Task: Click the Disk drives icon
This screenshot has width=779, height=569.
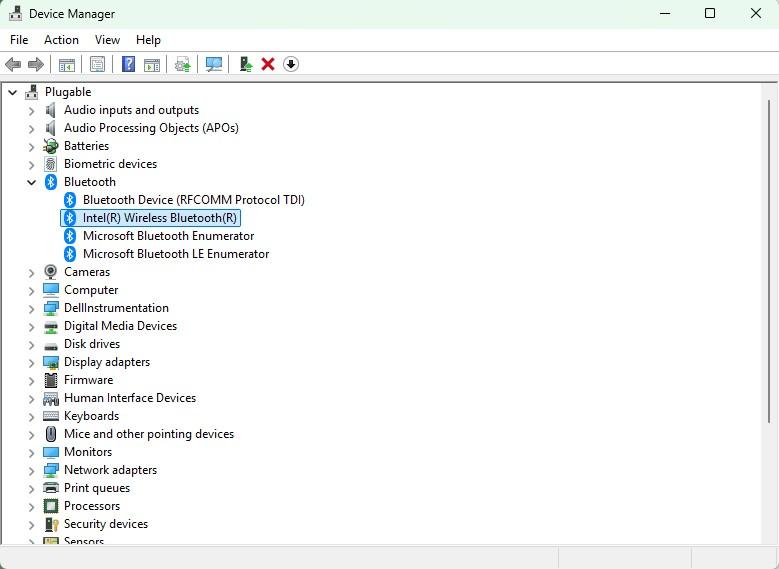Action: coord(51,345)
